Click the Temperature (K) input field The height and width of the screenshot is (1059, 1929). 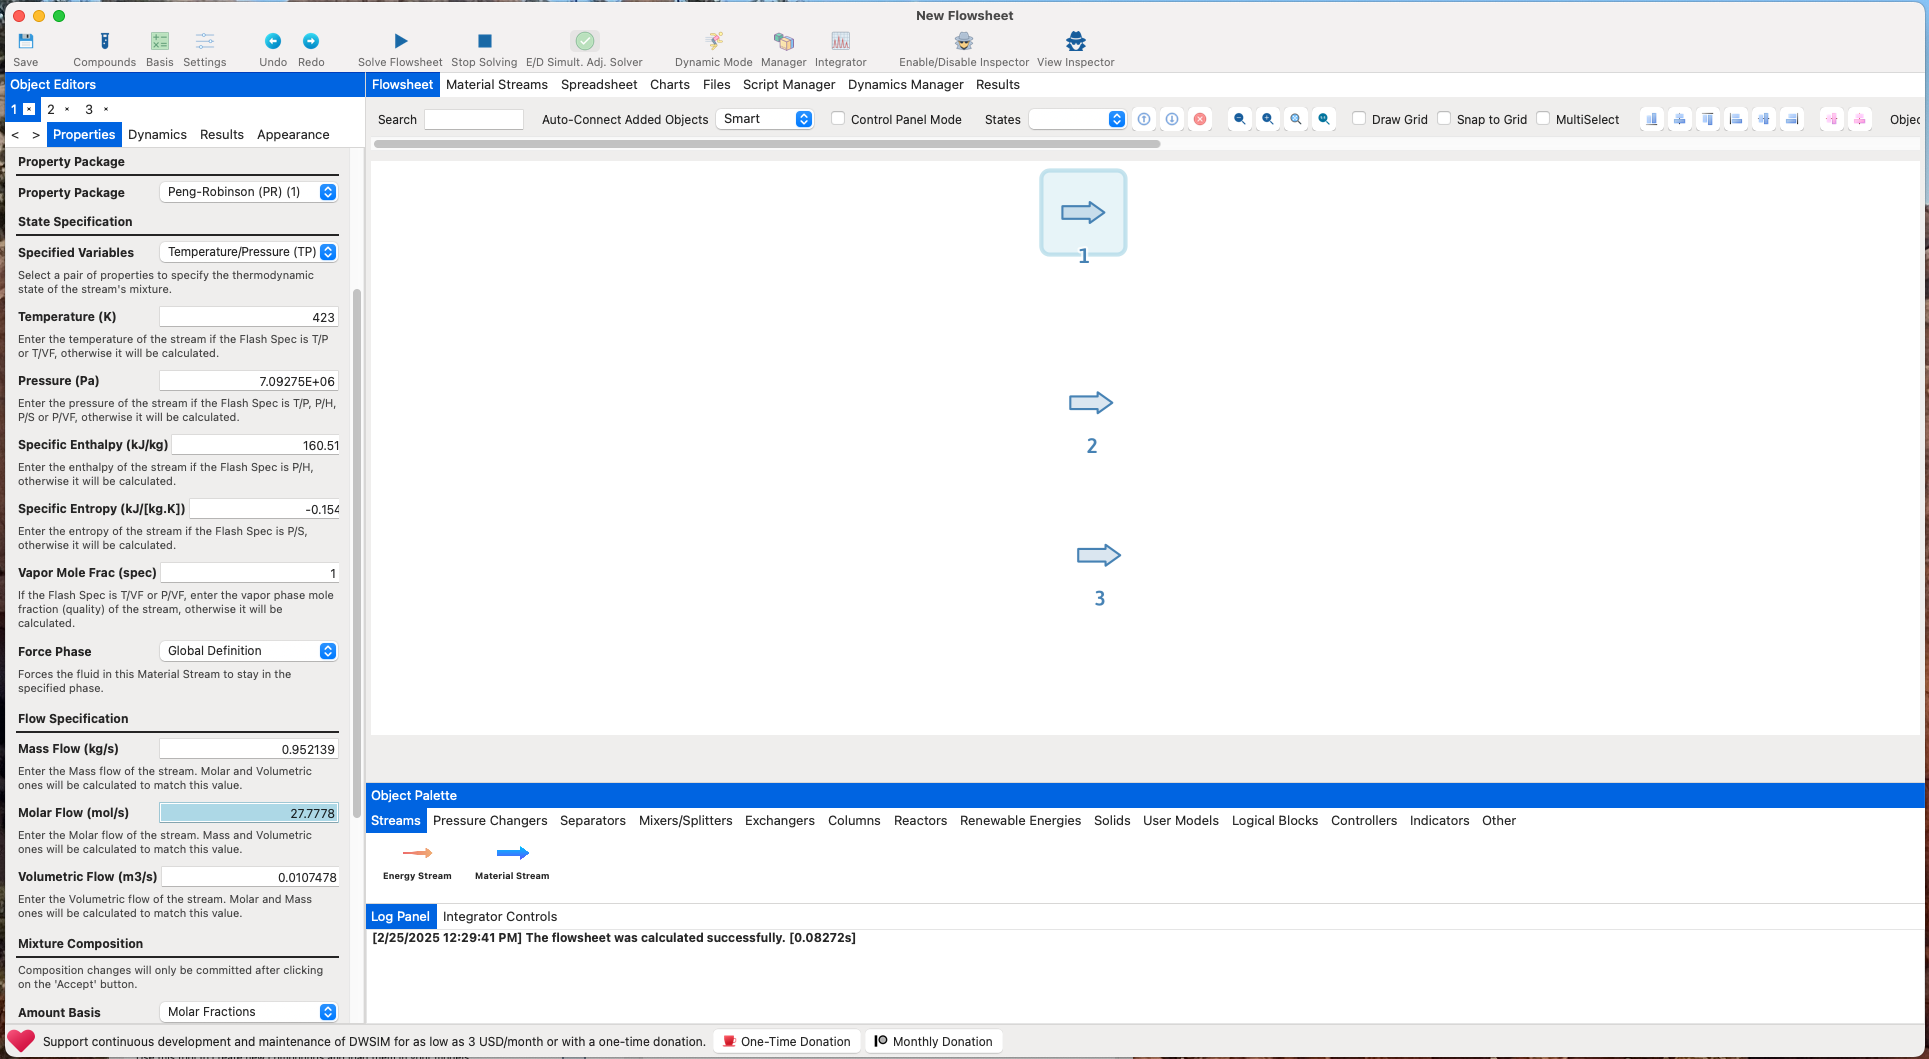pyautogui.click(x=249, y=317)
